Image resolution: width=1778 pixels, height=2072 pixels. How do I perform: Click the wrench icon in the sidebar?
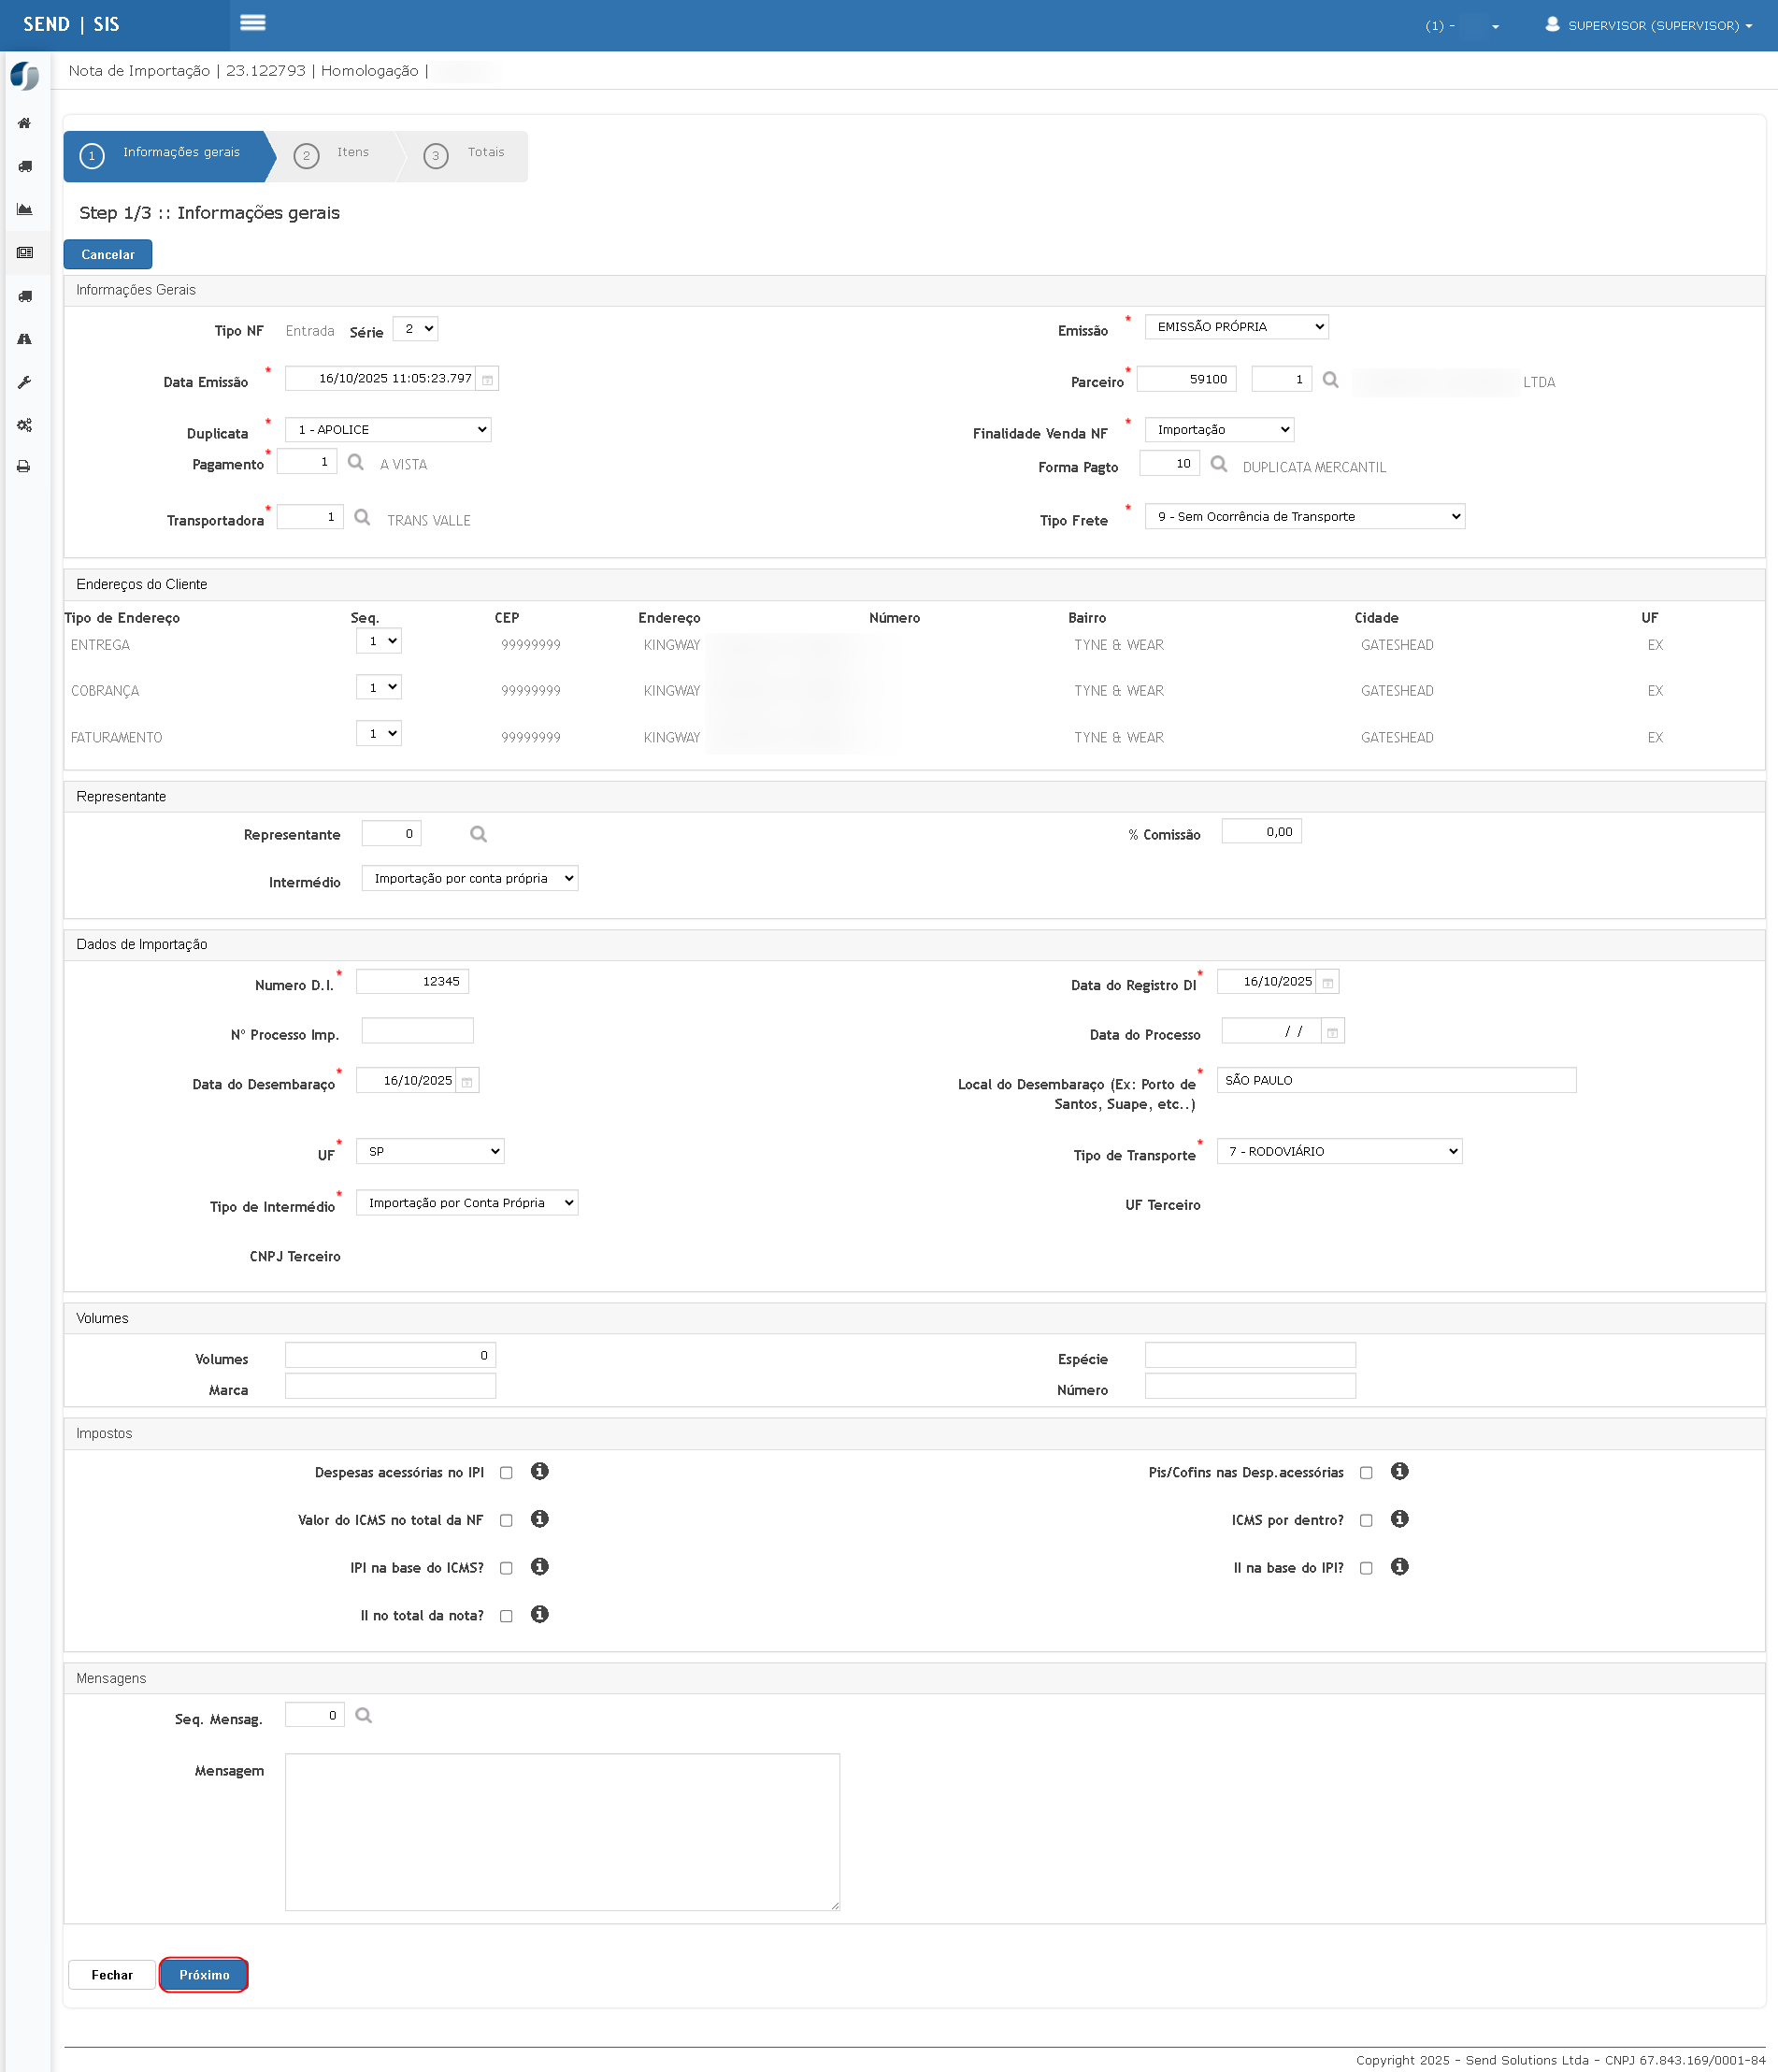pyautogui.click(x=25, y=382)
